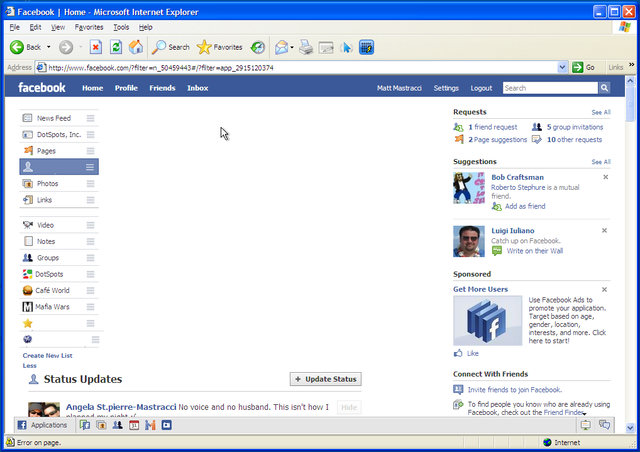Expand the address bar dropdown
640x452 pixels.
tap(562, 67)
